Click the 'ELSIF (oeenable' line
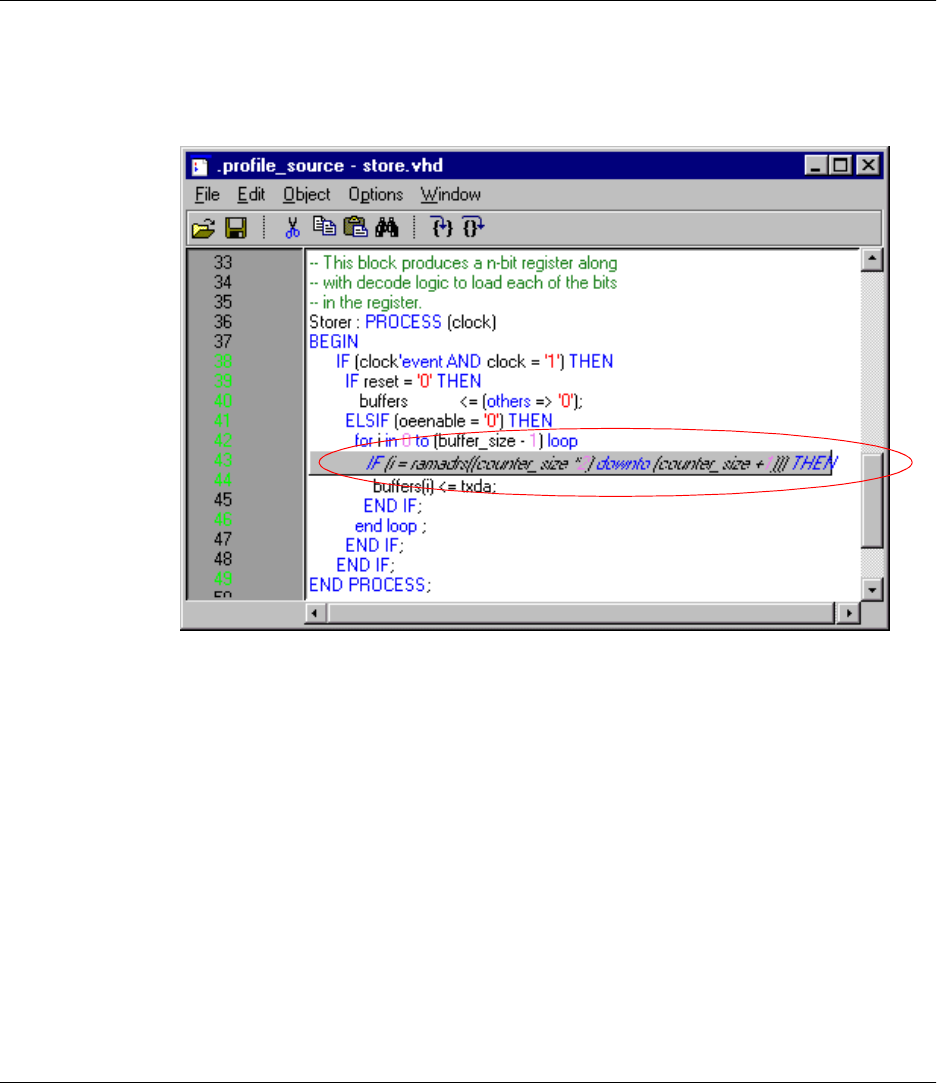 [x=449, y=421]
